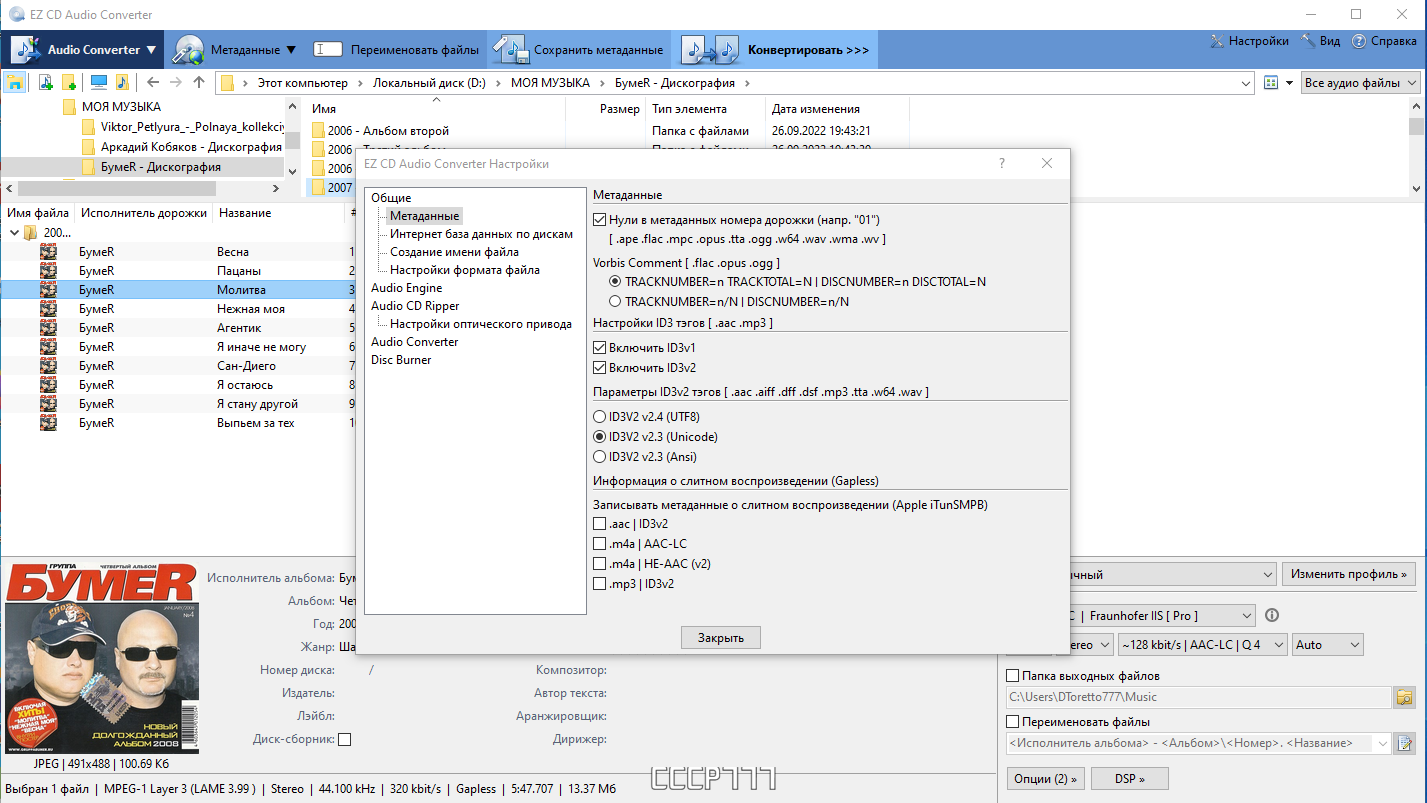Viewport: 1427px width, 803px height.
Task: Sort by Дата изменения column header
Action: (815, 109)
